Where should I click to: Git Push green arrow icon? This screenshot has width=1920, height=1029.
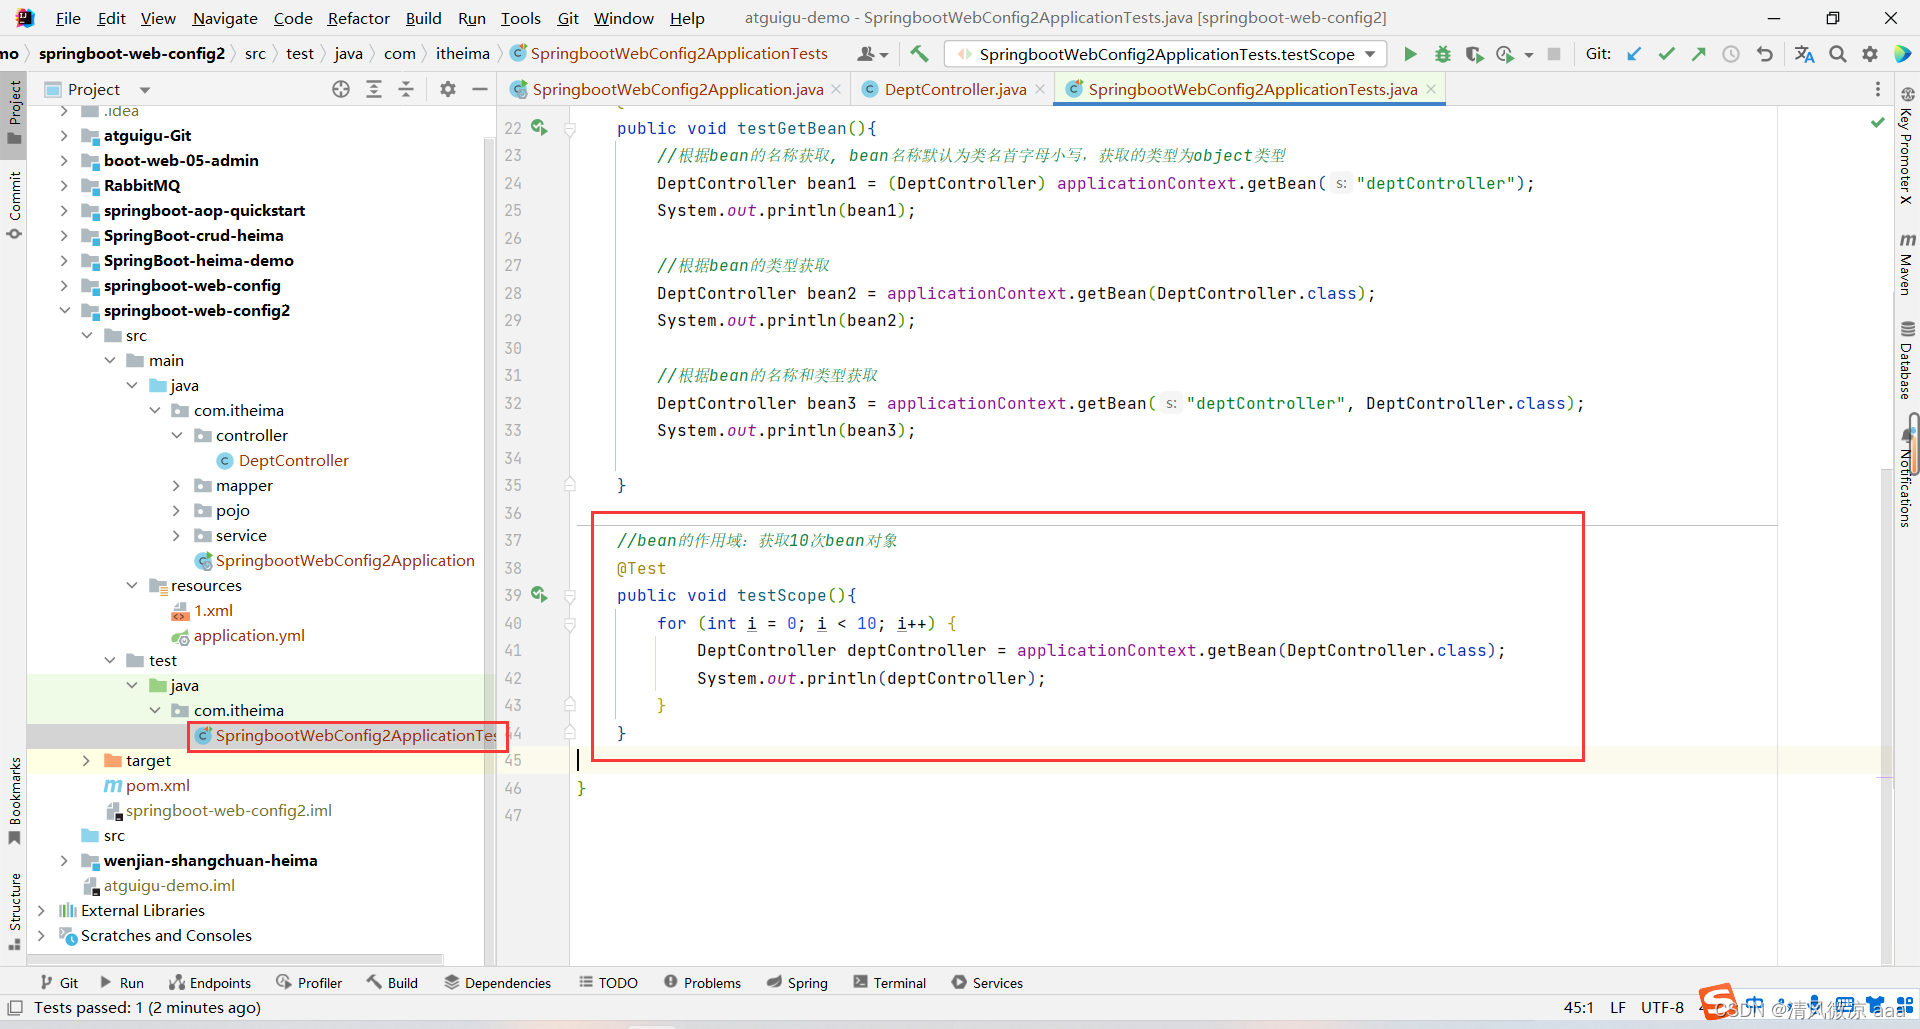point(1698,54)
